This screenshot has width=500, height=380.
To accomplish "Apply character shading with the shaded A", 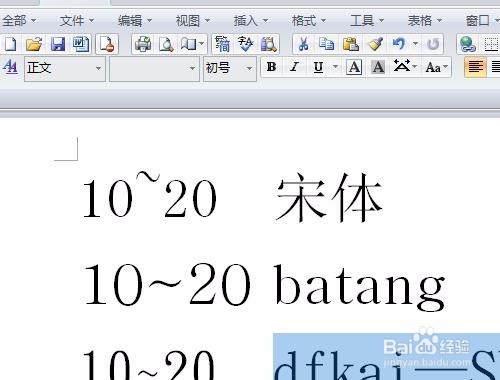I will click(378, 68).
